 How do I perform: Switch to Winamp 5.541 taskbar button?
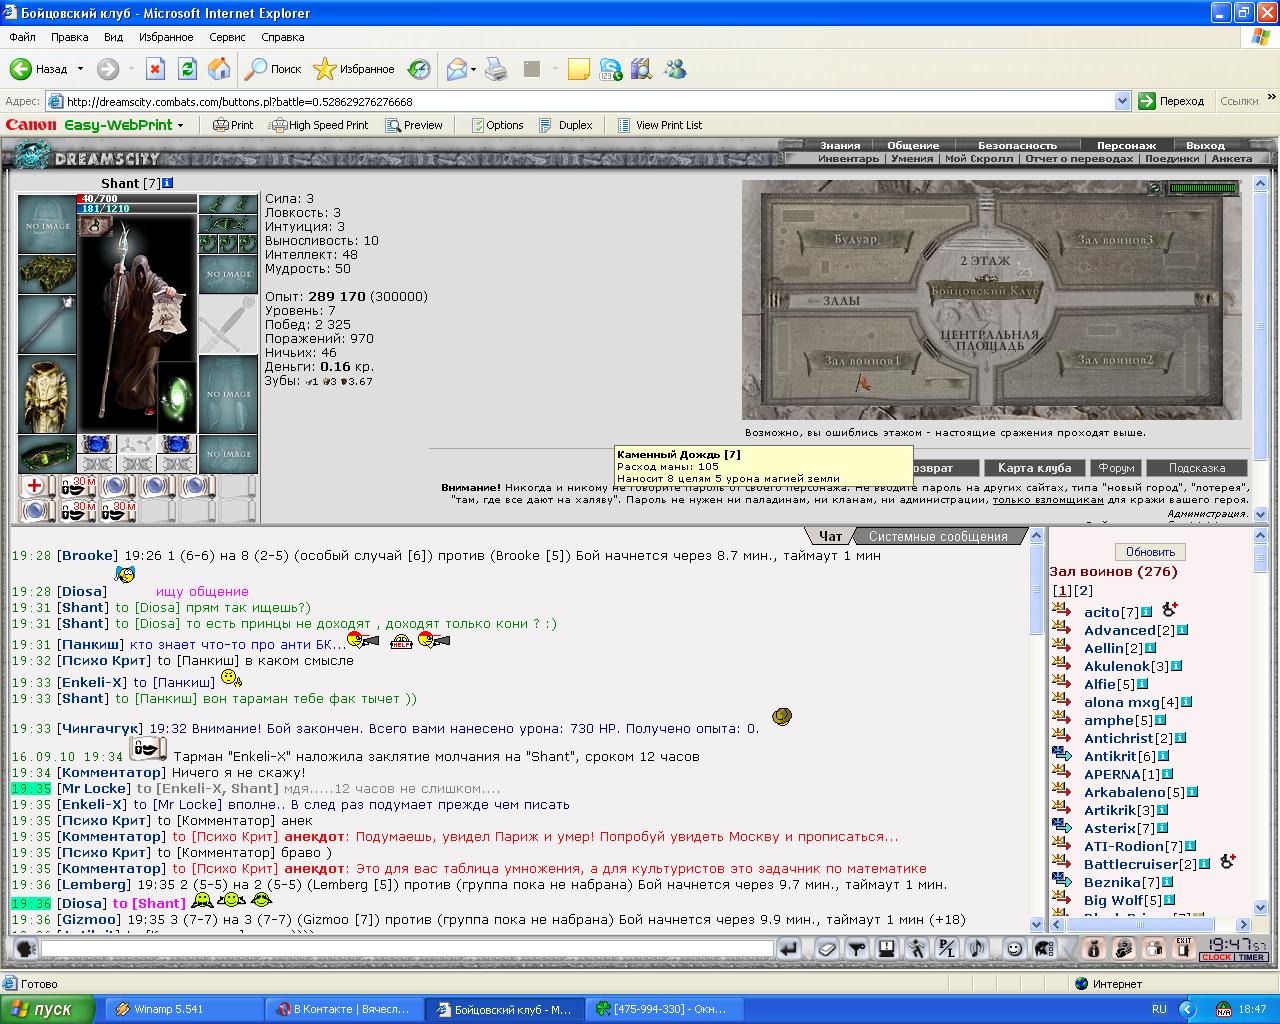185,1009
